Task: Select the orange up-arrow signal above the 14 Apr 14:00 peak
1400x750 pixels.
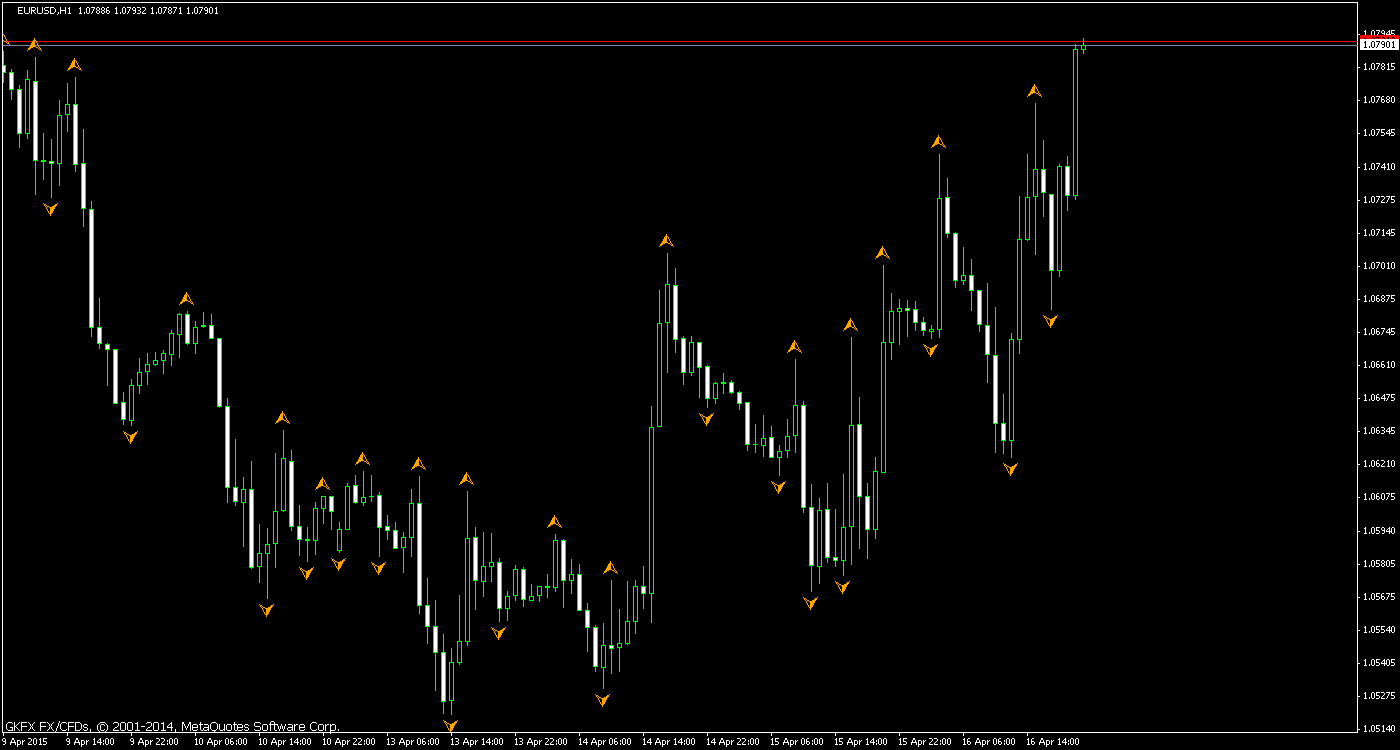Action: pyautogui.click(x=666, y=240)
